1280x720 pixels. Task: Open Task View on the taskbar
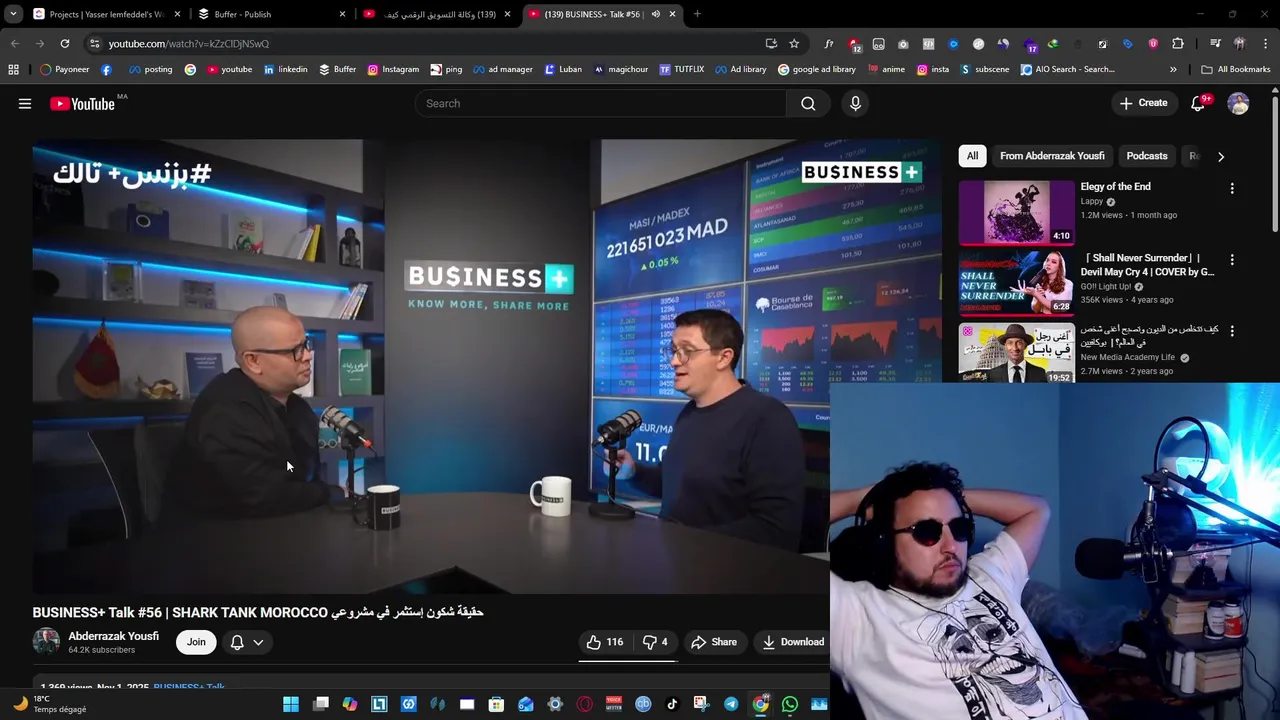tap(321, 704)
